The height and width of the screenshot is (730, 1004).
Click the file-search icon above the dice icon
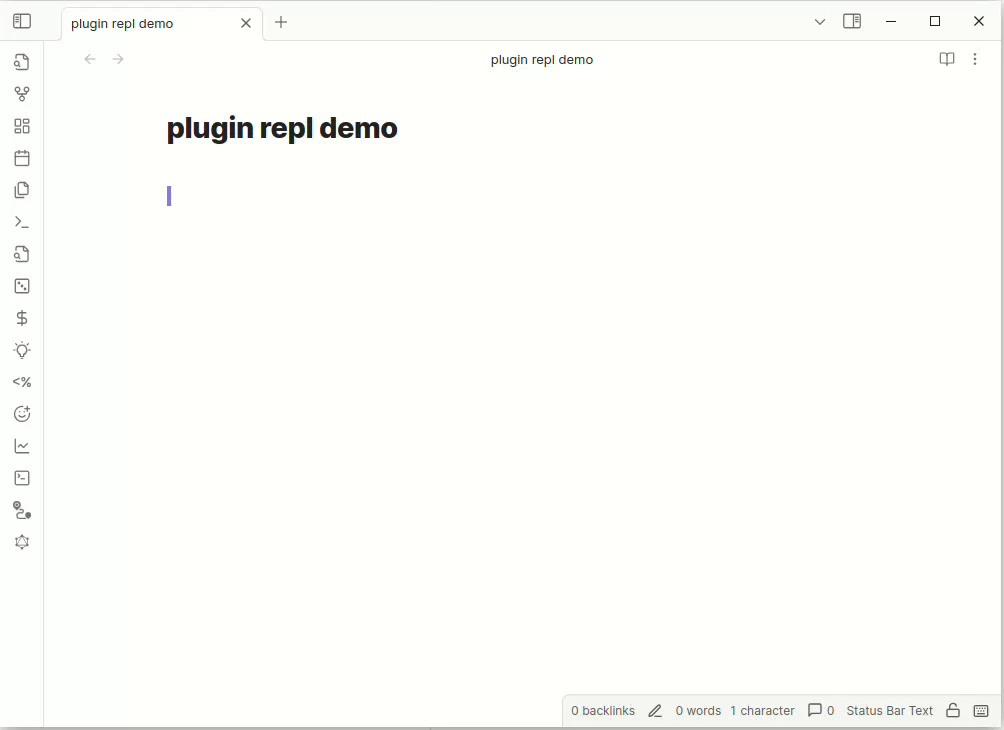[22, 254]
